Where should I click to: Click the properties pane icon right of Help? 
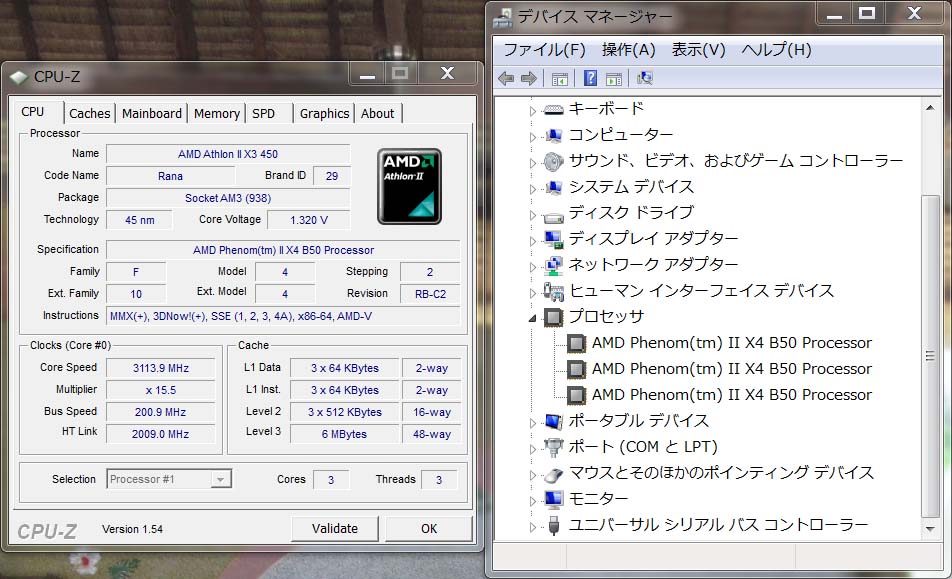tap(614, 78)
